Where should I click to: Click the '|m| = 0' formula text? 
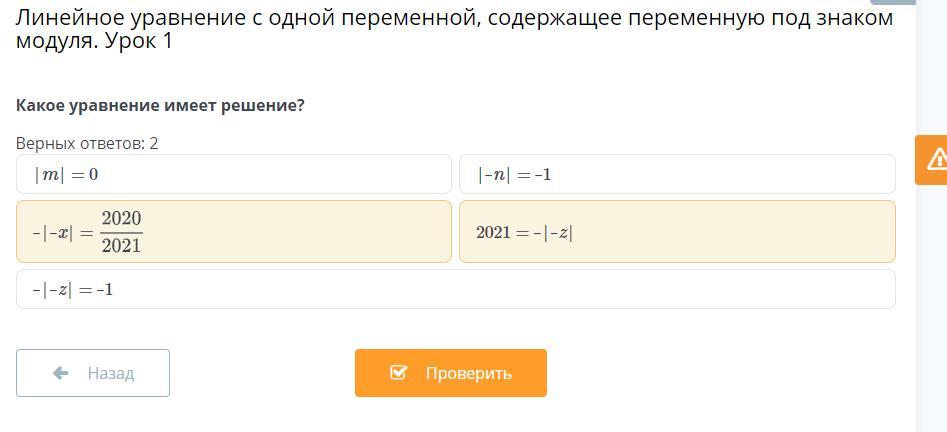click(66, 175)
